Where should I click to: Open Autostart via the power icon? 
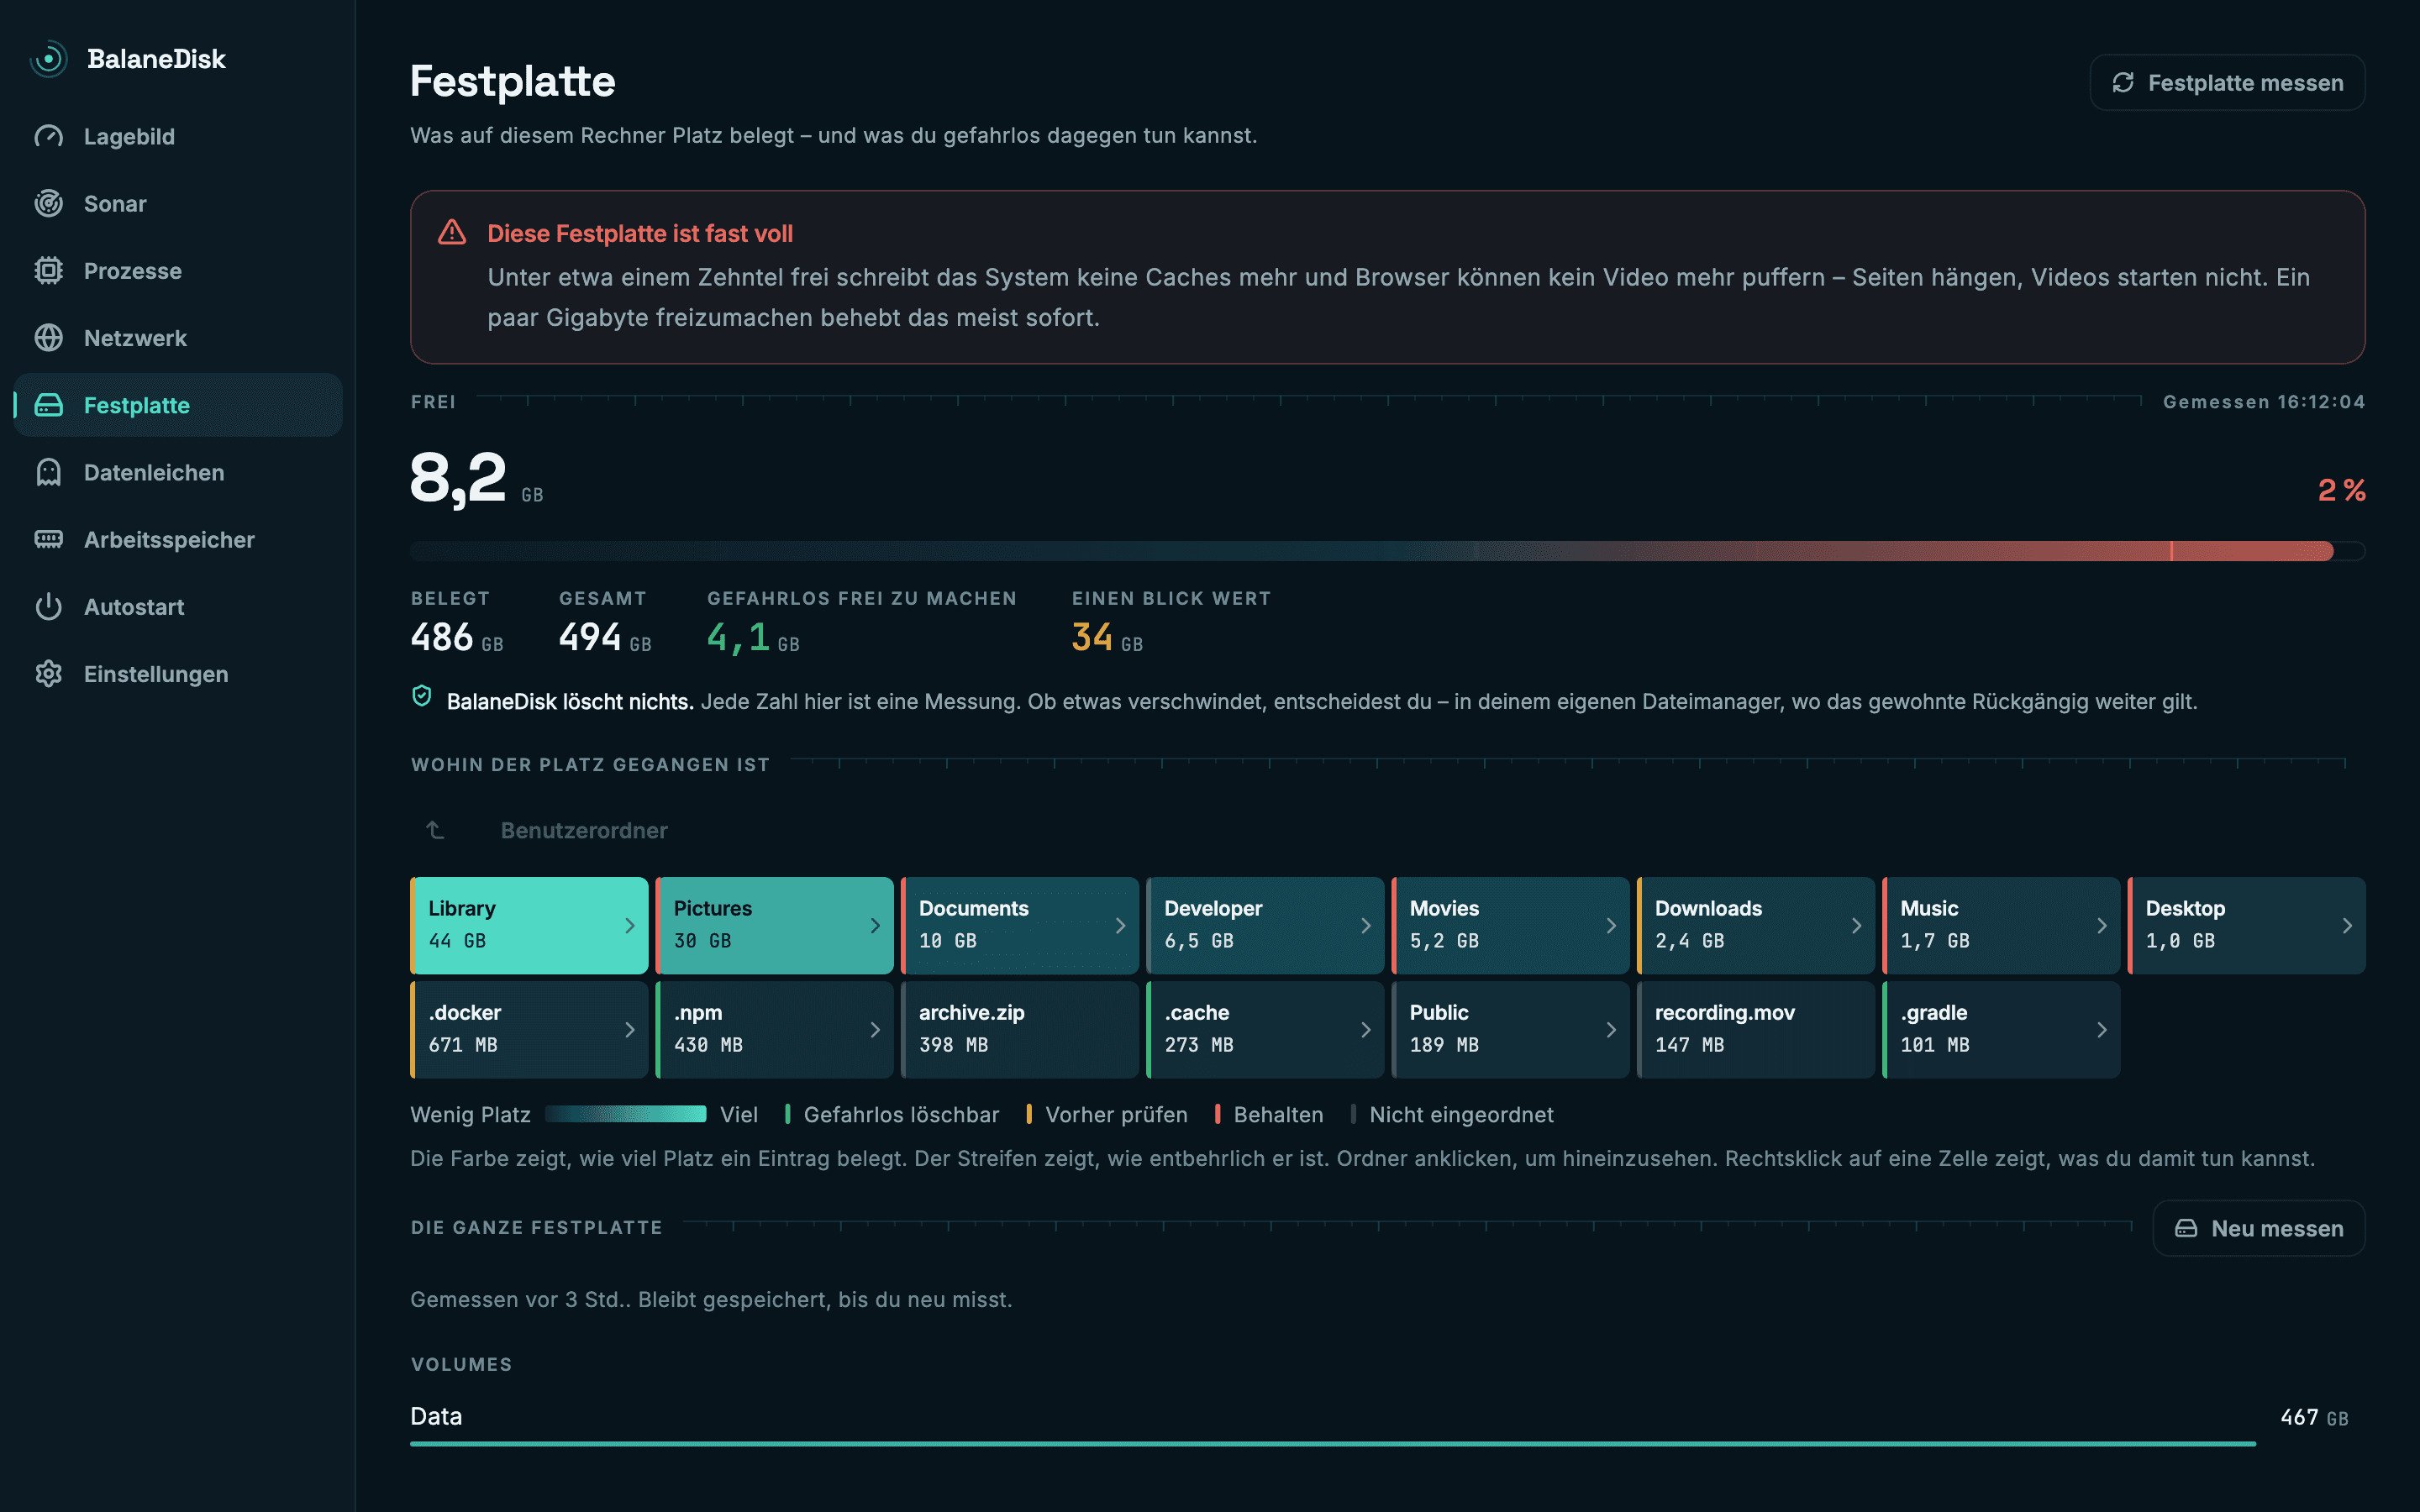(x=48, y=606)
